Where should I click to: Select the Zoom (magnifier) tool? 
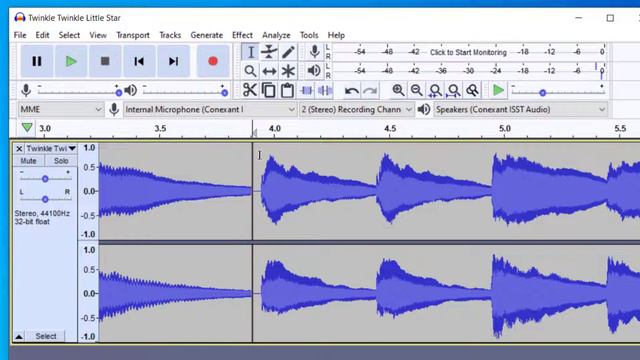[x=251, y=71]
